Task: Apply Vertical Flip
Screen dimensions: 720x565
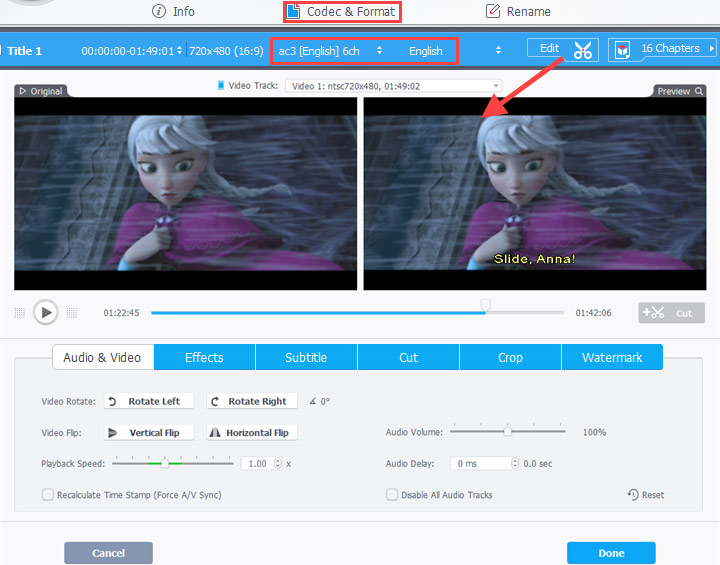Action: click(149, 433)
